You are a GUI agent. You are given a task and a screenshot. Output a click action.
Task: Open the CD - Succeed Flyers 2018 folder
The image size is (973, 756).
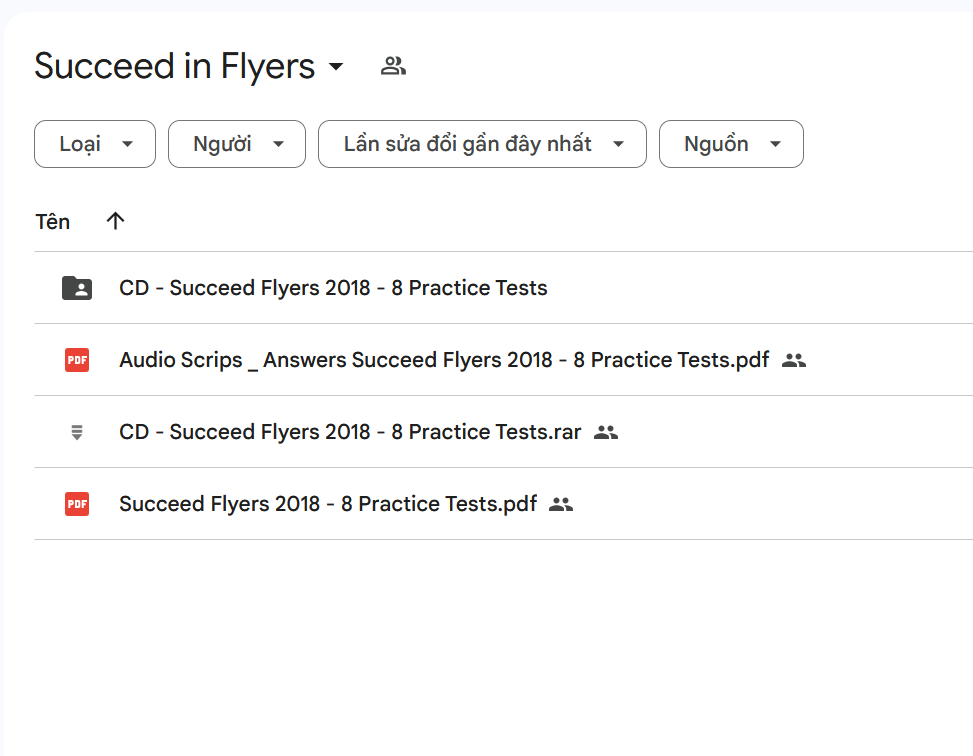point(333,288)
